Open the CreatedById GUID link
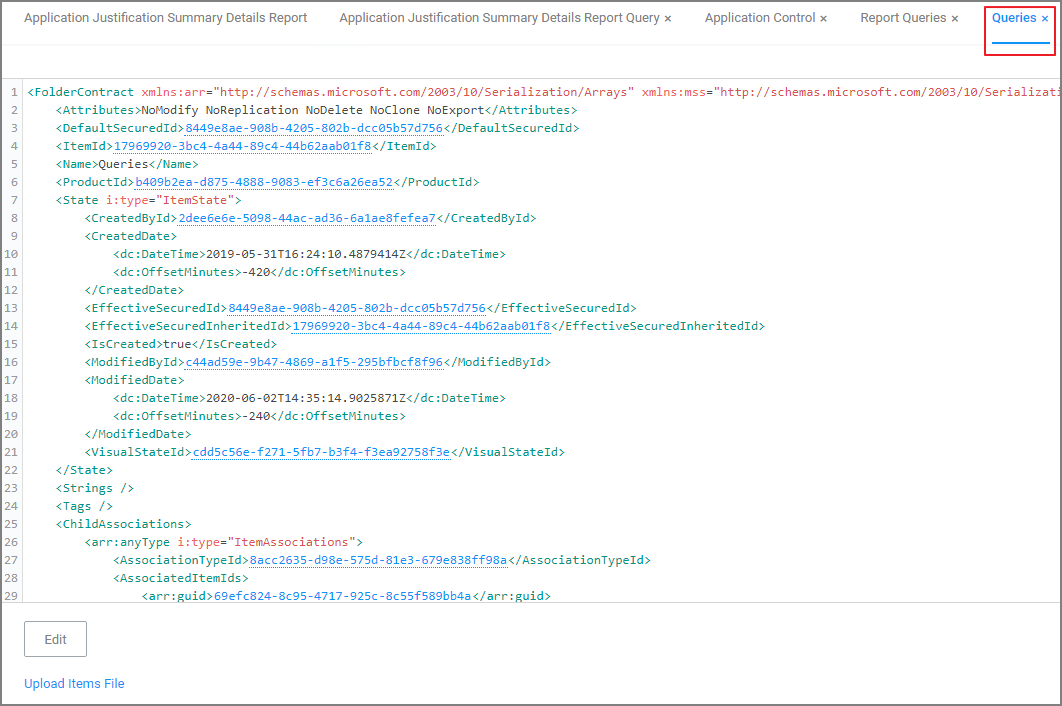This screenshot has width=1062, height=706. pyautogui.click(x=306, y=218)
